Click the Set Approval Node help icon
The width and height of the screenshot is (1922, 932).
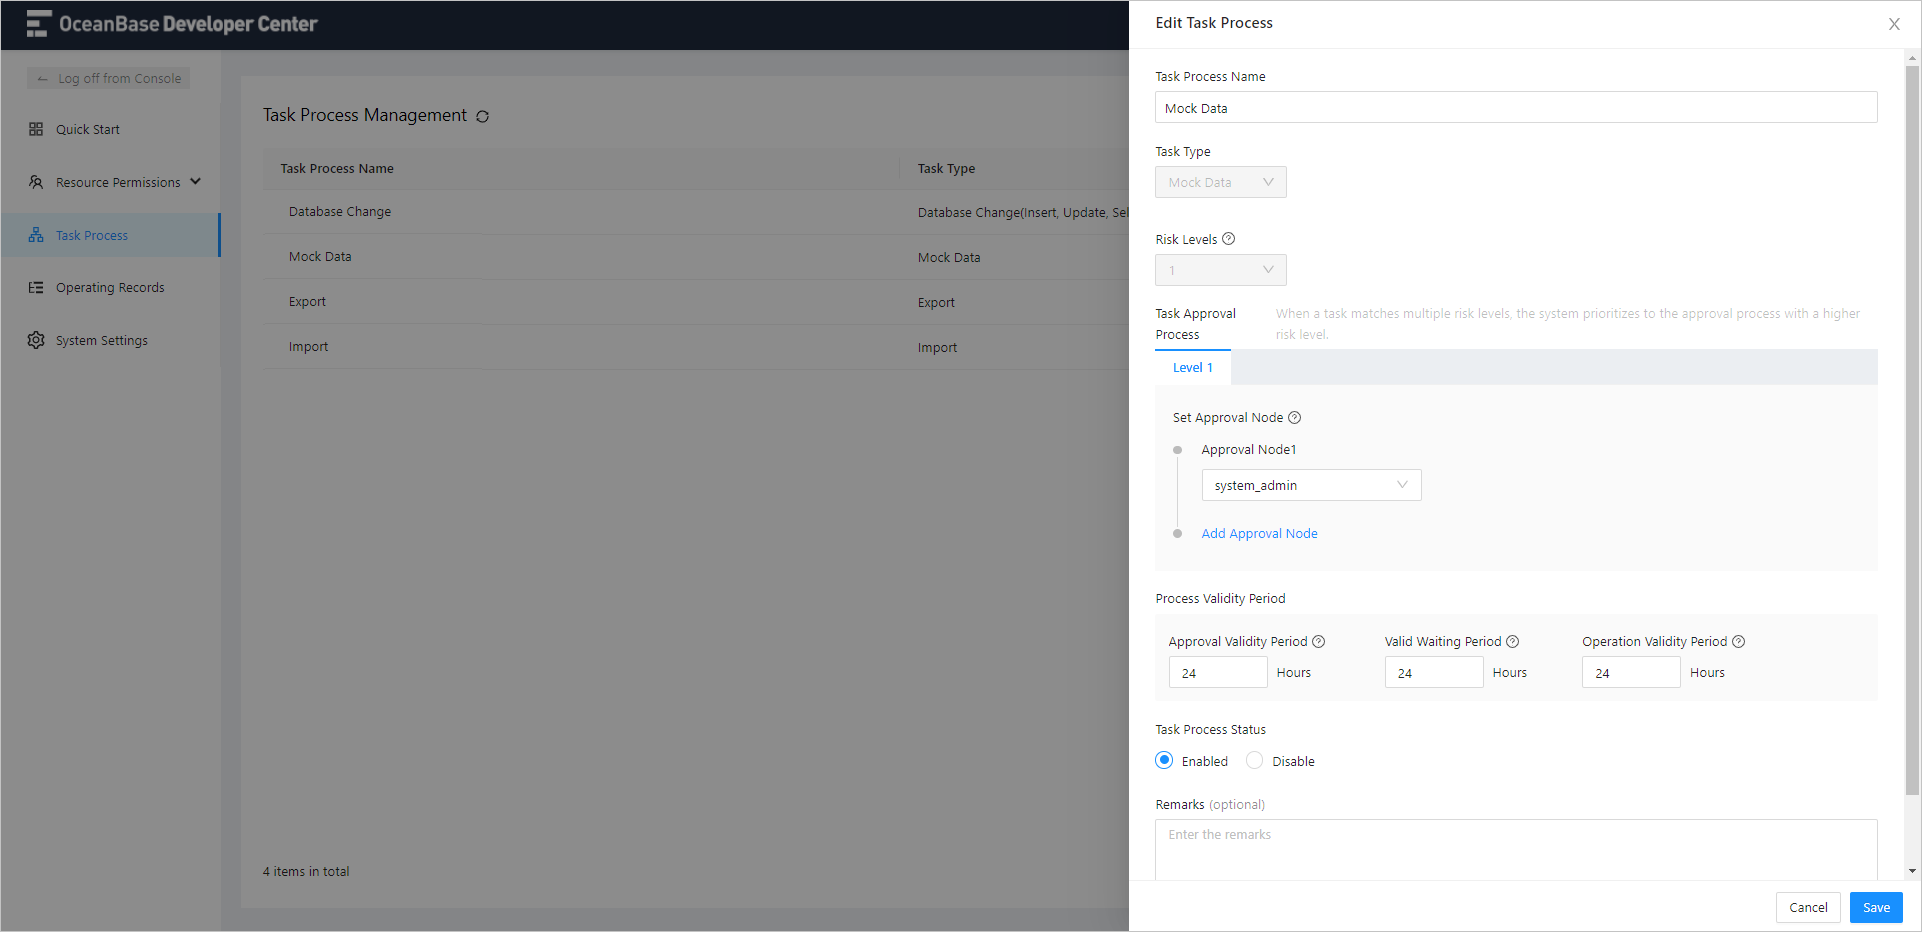tap(1294, 418)
